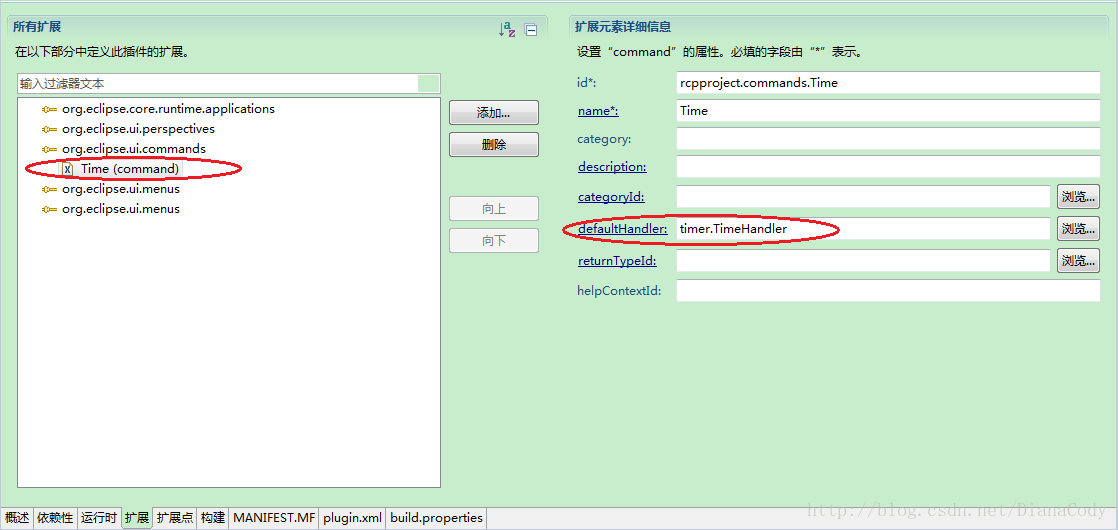Select org.eclipse.core.runtime.applications extension
The image size is (1118, 530).
(x=168, y=109)
